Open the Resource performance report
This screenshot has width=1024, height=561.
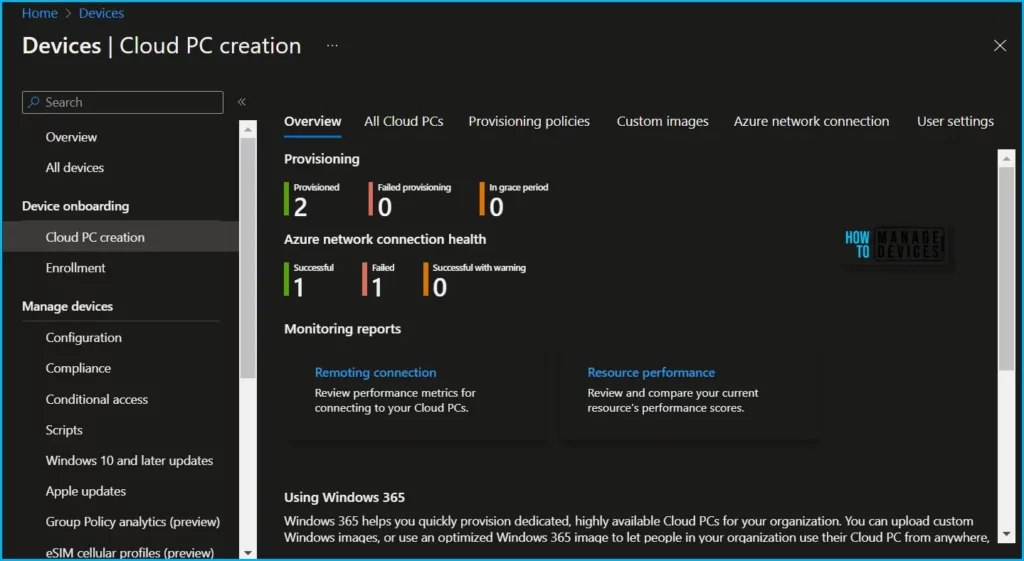pyautogui.click(x=651, y=372)
